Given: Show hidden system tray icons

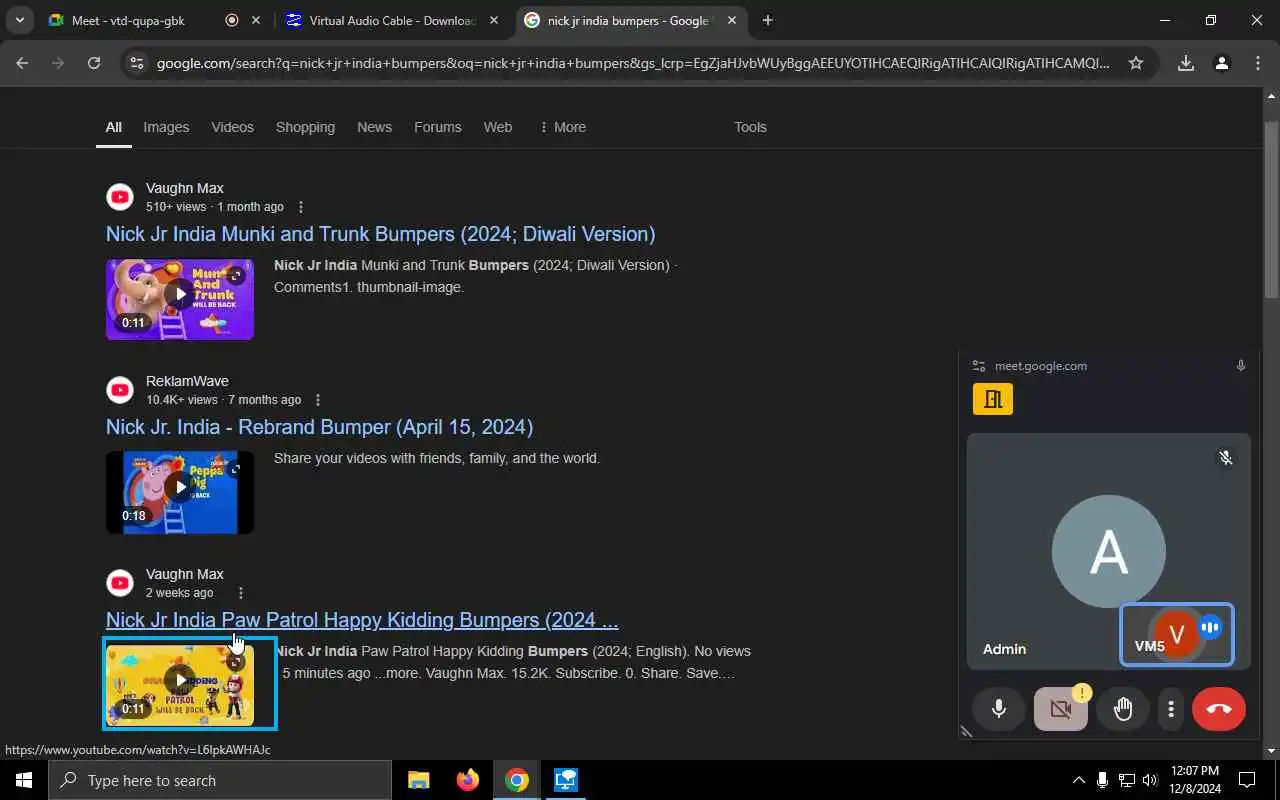Looking at the screenshot, I should pos(1078,780).
